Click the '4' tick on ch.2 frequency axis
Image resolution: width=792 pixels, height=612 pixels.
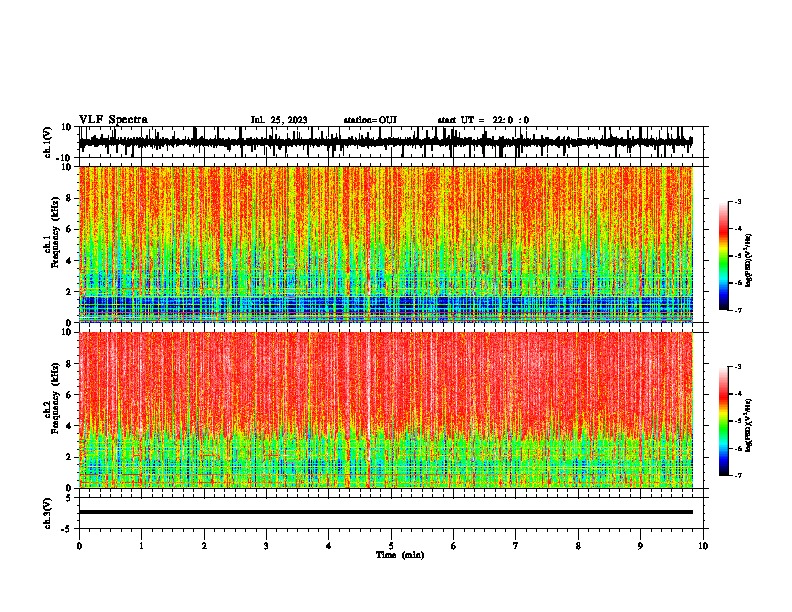point(70,426)
